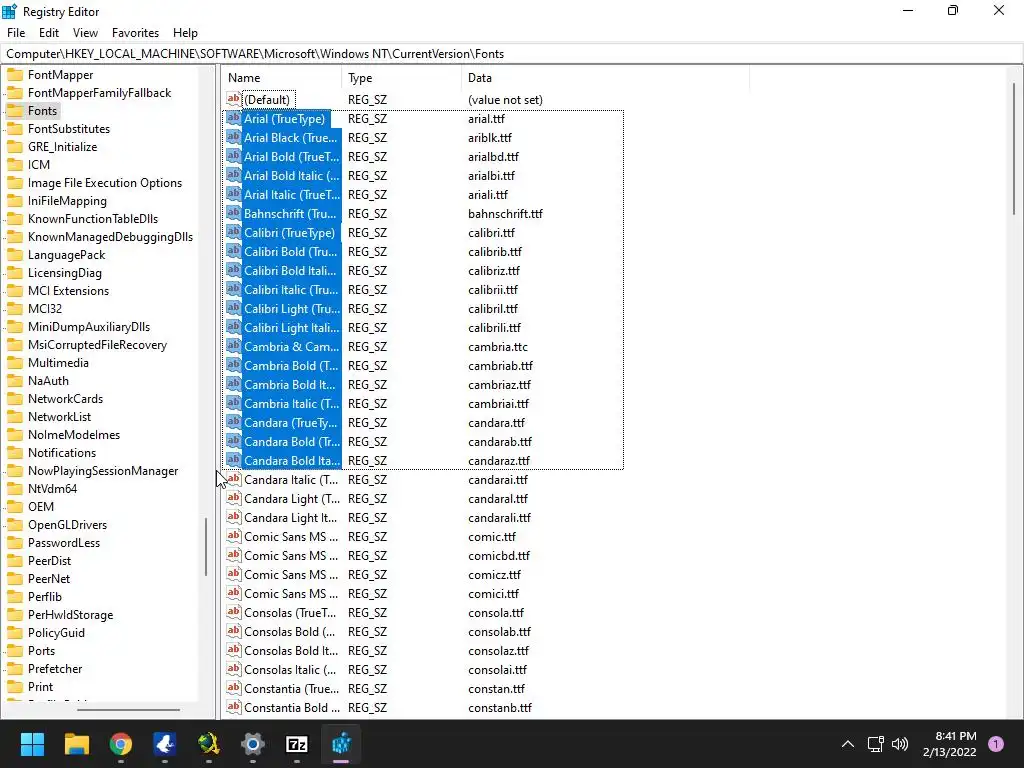Select the IniFileMapping key
Viewport: 1024px width, 768px height.
tap(67, 200)
